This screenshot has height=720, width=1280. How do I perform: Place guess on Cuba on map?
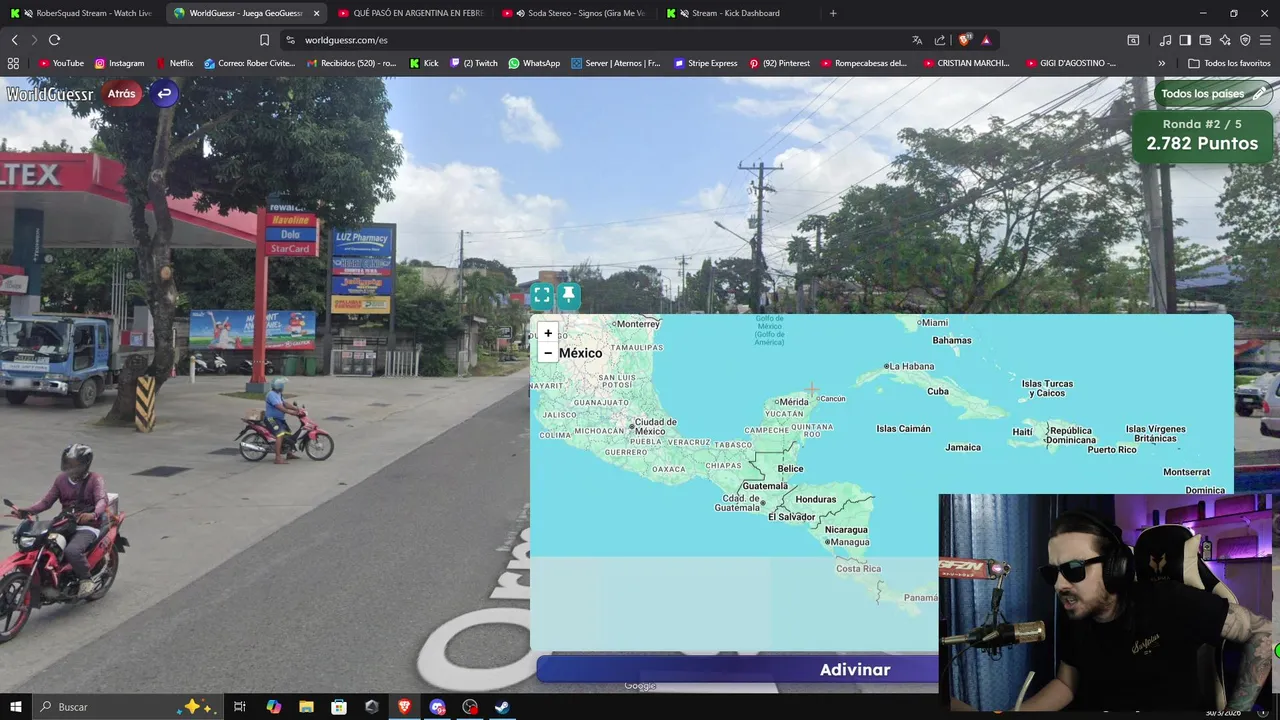(938, 391)
